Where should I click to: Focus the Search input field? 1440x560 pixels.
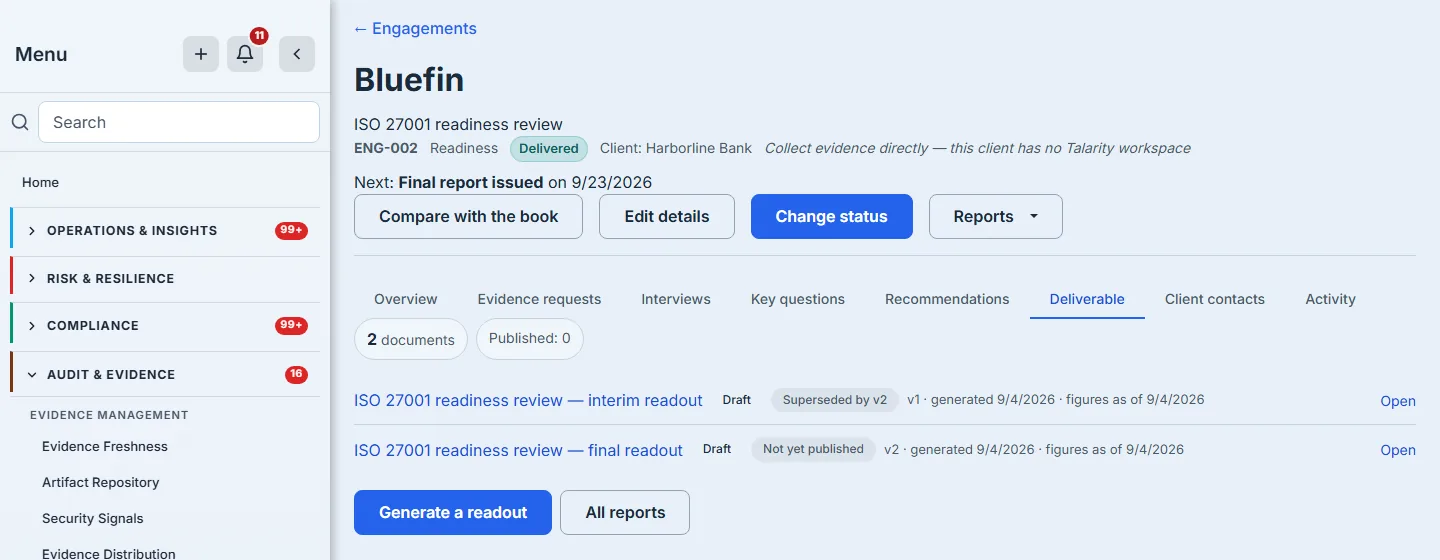tap(179, 122)
